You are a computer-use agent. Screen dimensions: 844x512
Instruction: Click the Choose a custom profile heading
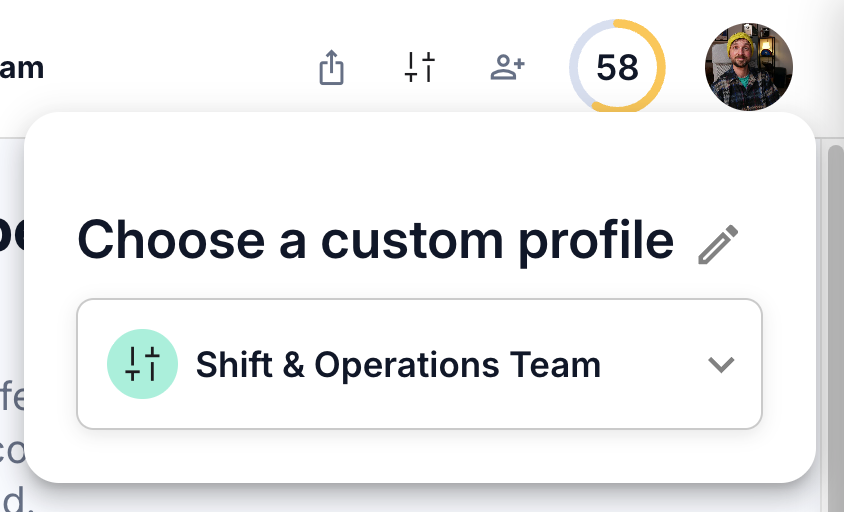pos(376,241)
